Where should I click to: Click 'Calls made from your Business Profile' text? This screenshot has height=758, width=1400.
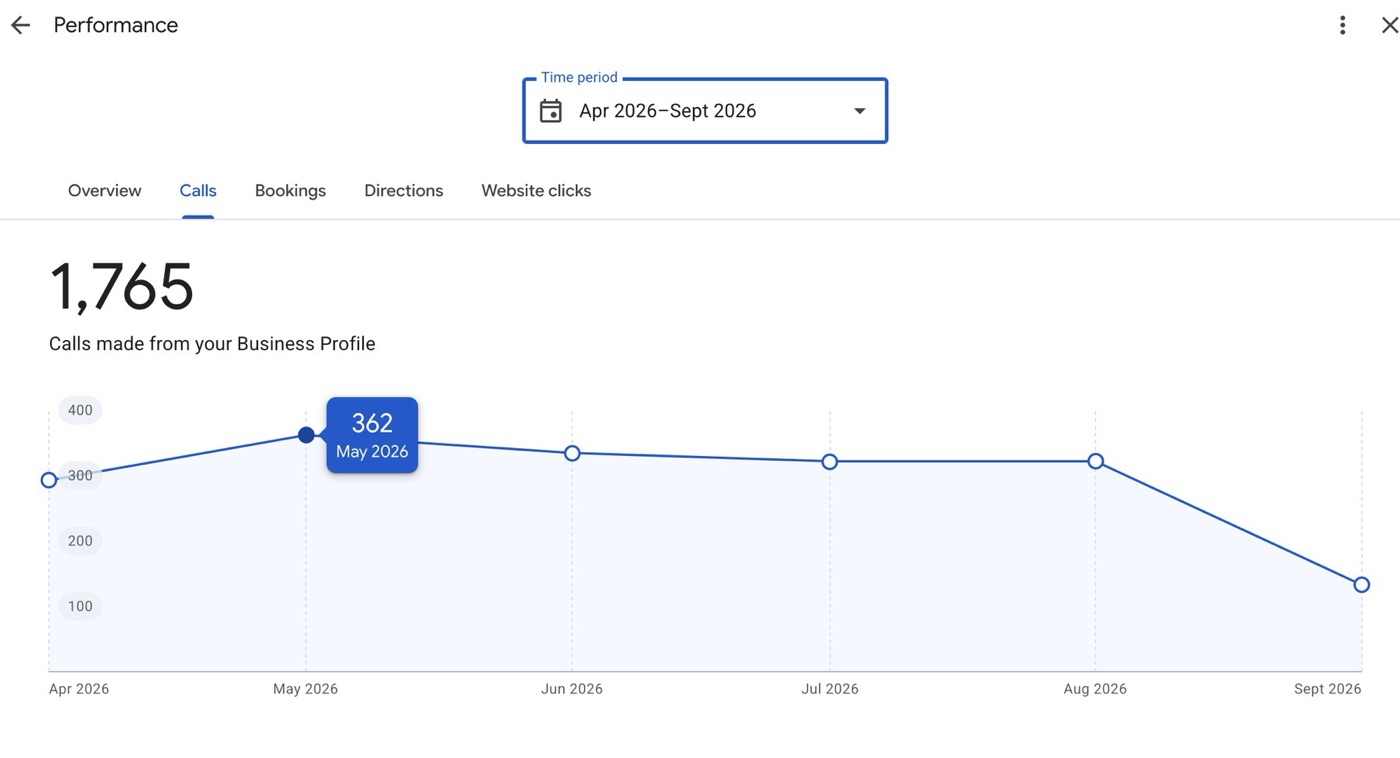coord(212,344)
